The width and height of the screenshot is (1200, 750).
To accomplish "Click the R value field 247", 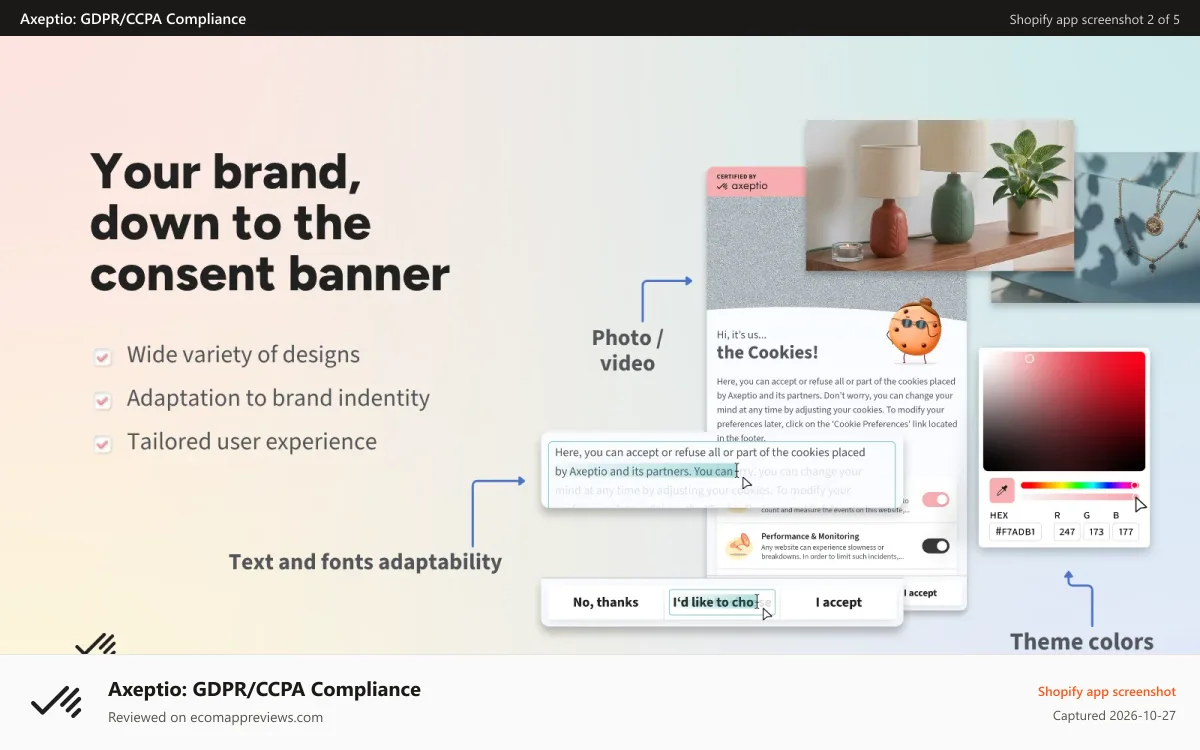I will tap(1067, 532).
